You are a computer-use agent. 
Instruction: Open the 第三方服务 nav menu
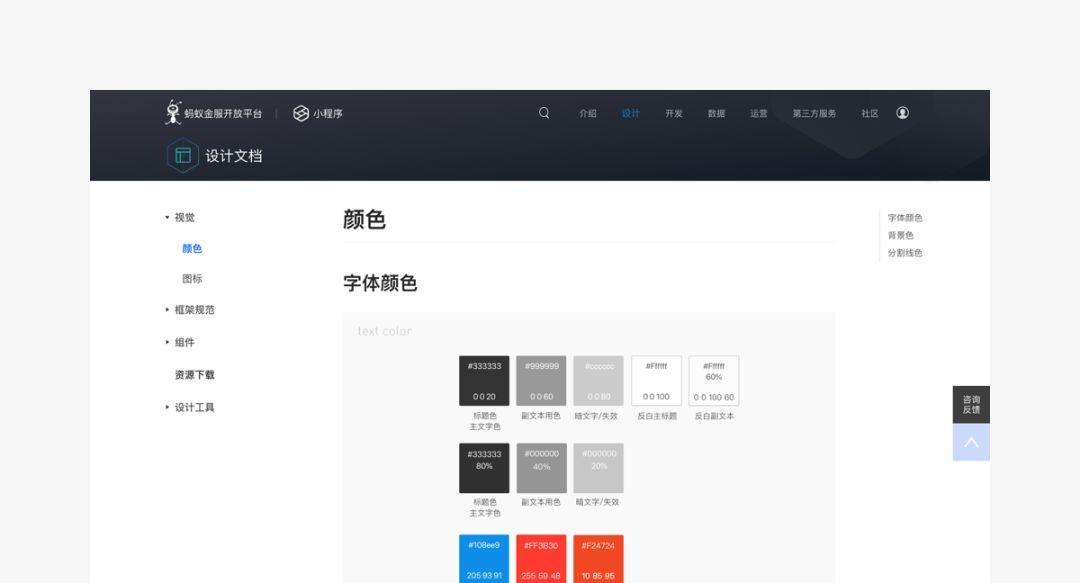point(814,114)
